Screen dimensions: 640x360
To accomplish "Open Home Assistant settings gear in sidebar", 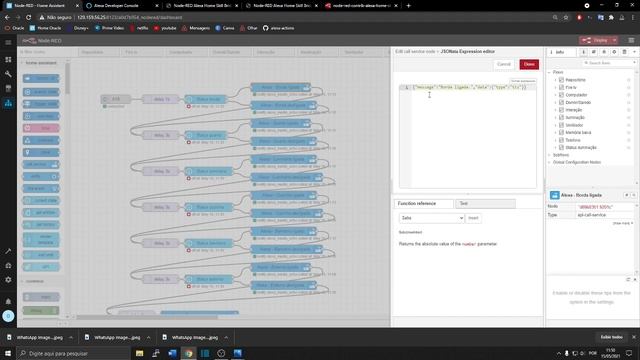I will point(8,280).
